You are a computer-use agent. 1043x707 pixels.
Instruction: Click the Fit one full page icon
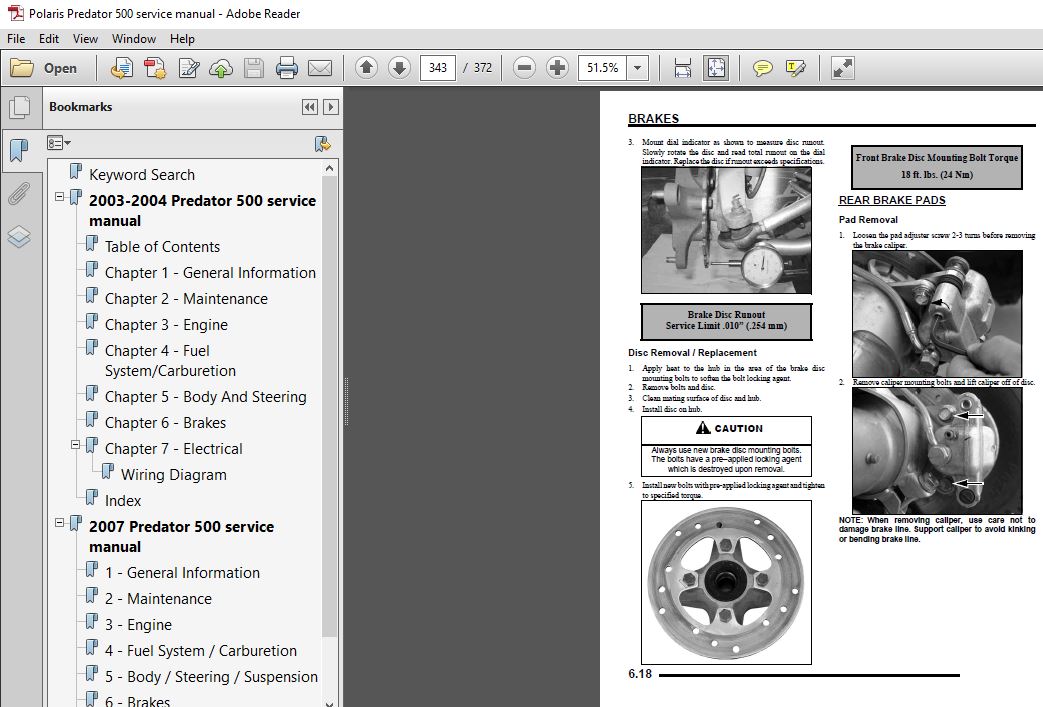click(716, 68)
